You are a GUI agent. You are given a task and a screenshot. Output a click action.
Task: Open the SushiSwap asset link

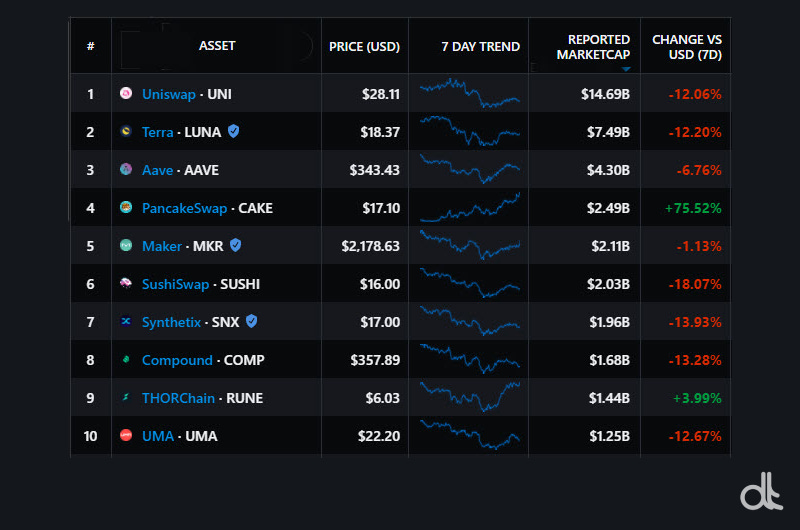point(176,284)
